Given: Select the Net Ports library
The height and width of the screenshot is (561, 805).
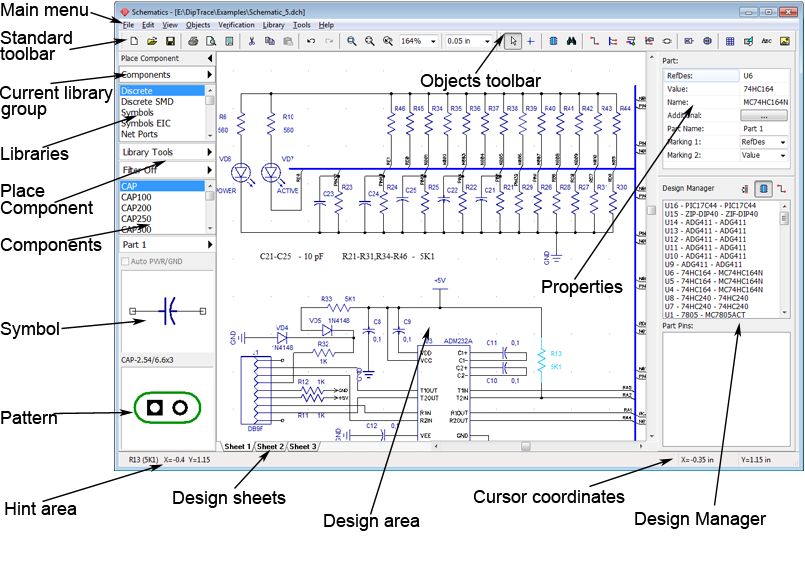Looking at the screenshot, I should pos(139,134).
